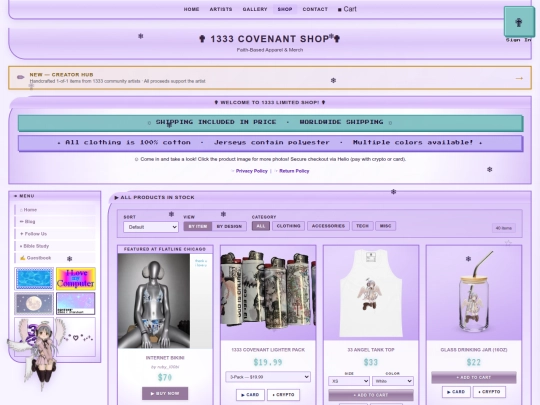The height and width of the screenshot is (405, 540).
Task: Pay by Crypto for Glass Drinking Jar
Action: tap(489, 392)
